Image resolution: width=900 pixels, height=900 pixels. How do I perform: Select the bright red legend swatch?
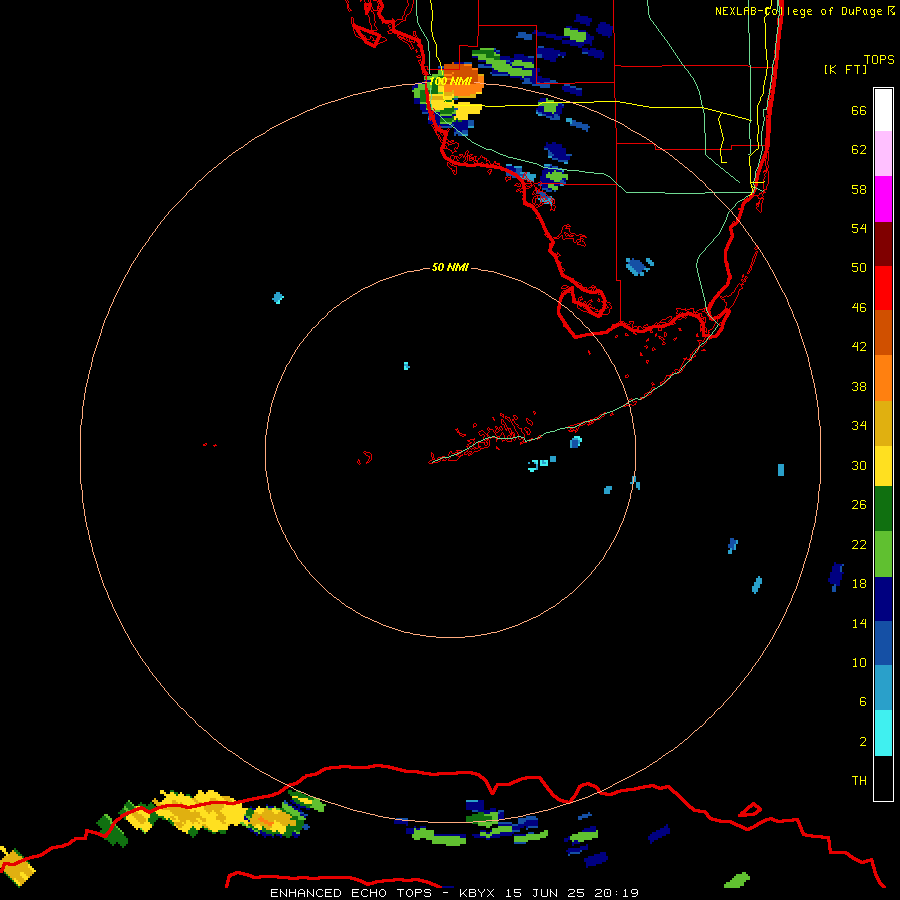pos(883,288)
